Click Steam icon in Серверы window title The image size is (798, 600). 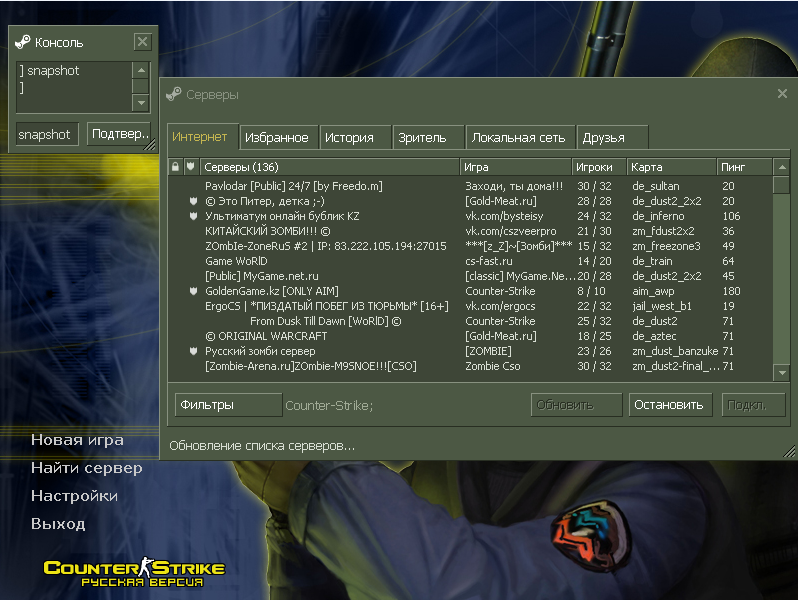(x=174, y=94)
